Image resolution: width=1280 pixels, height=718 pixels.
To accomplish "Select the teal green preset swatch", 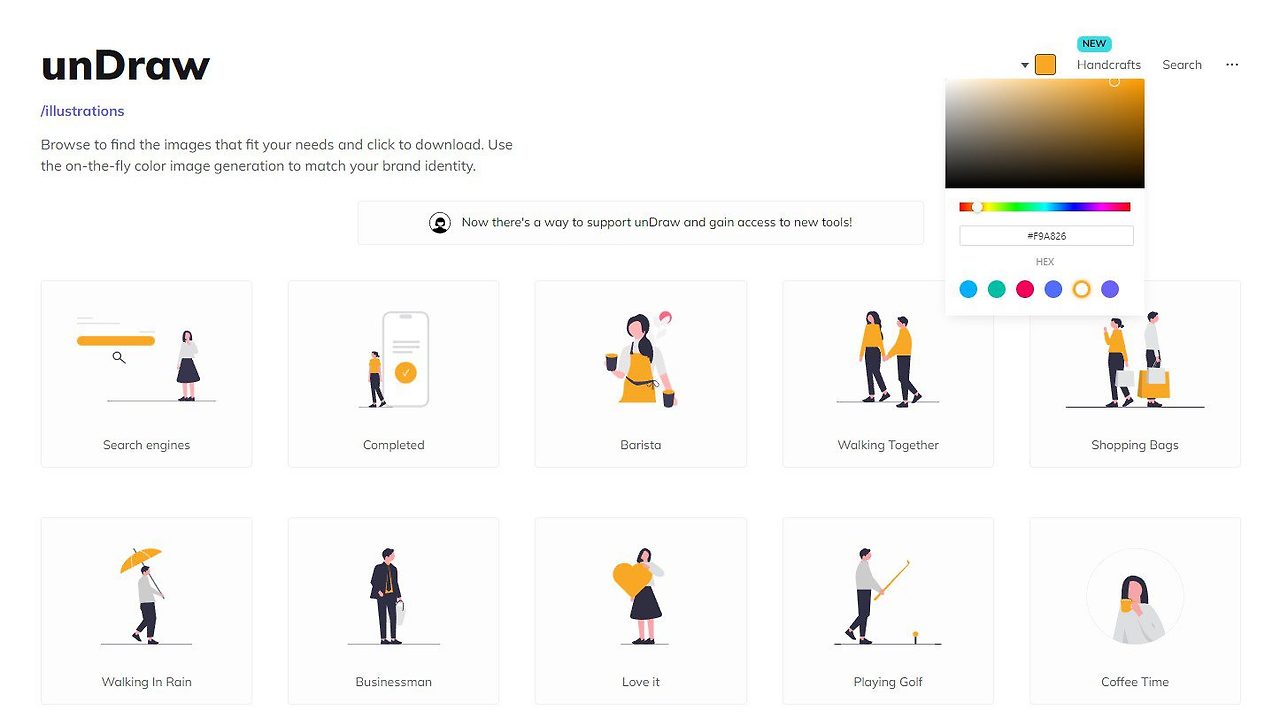I will (x=996, y=289).
